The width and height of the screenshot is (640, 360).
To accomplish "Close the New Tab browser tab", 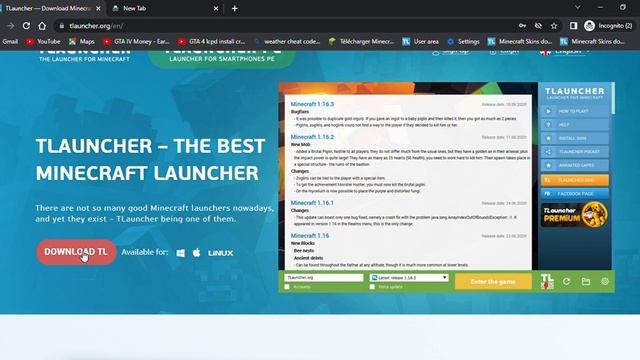I will coord(216,8).
